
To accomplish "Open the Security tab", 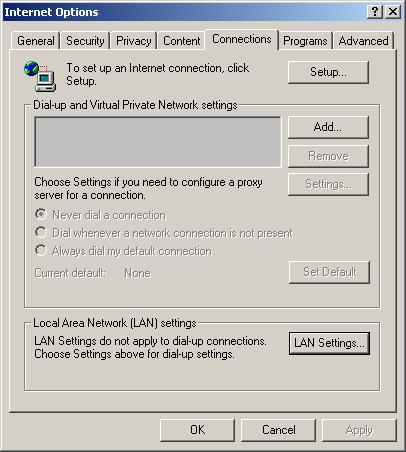I will point(85,41).
